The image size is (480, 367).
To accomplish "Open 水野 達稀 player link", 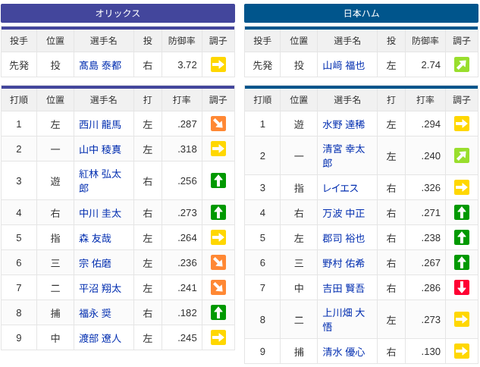I will click(344, 125).
